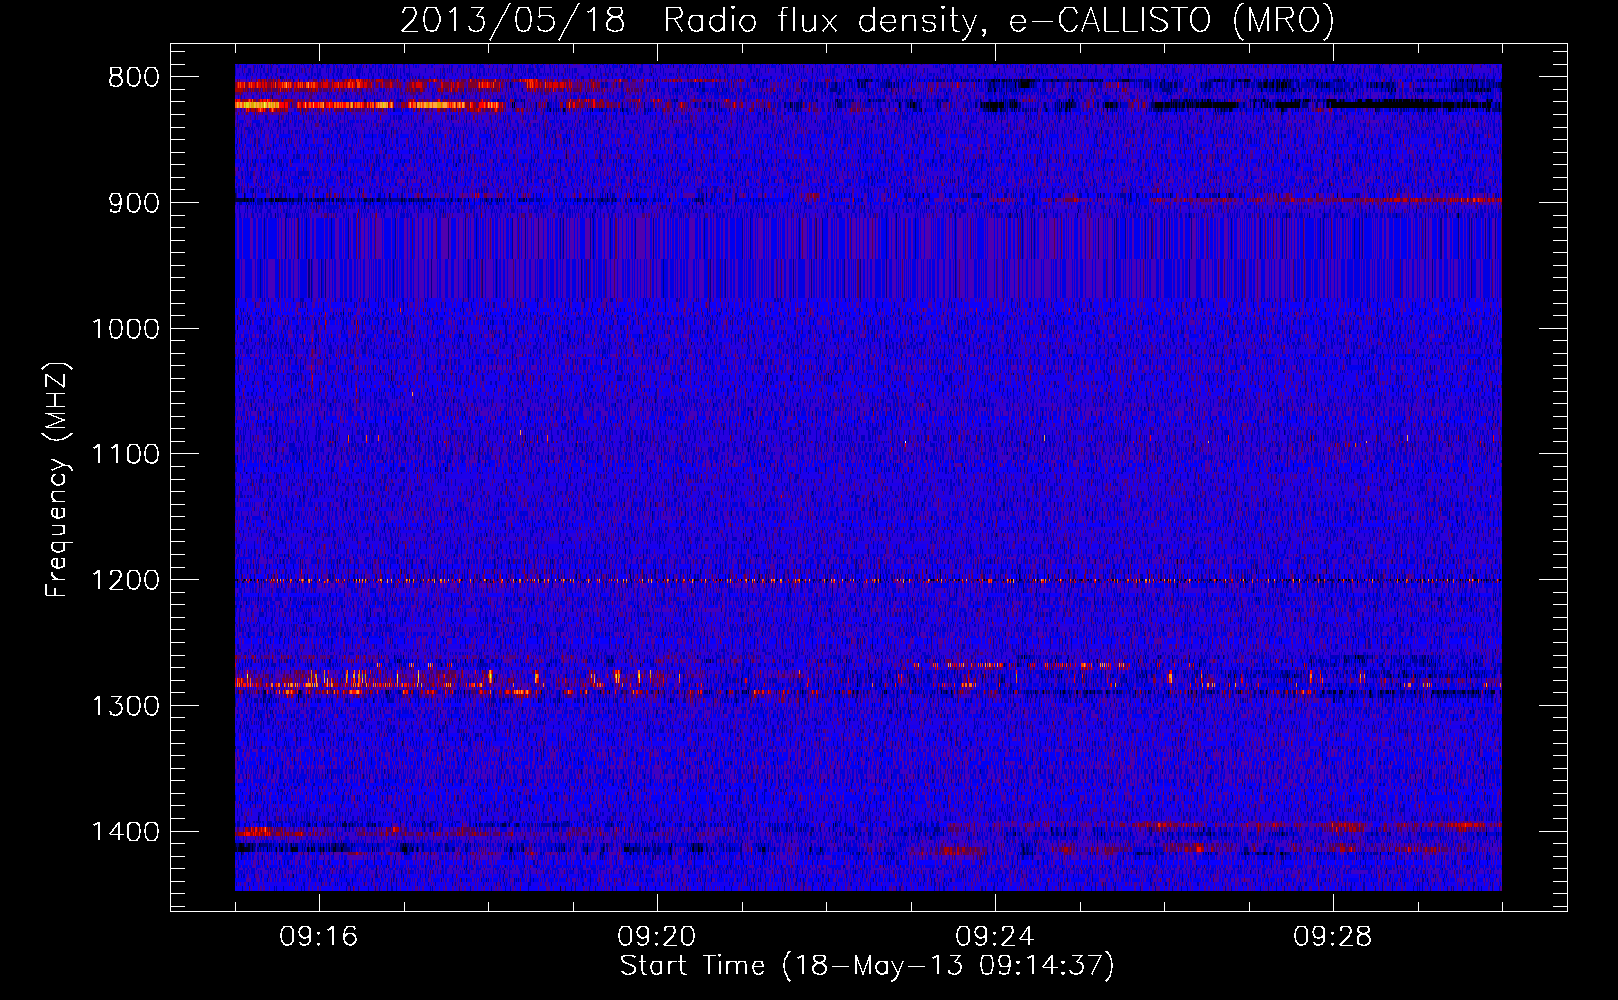Click the 09:24 time tick label

(995, 937)
